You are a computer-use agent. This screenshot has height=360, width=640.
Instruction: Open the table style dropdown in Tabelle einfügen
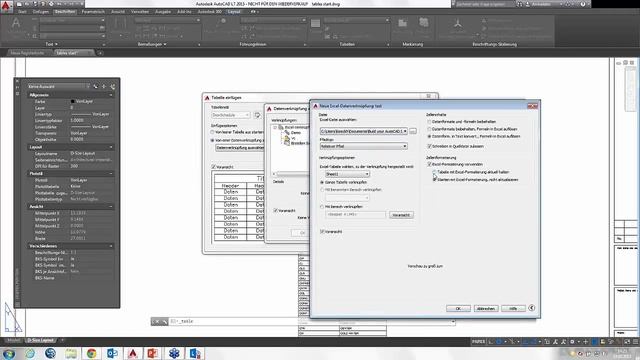point(247,115)
